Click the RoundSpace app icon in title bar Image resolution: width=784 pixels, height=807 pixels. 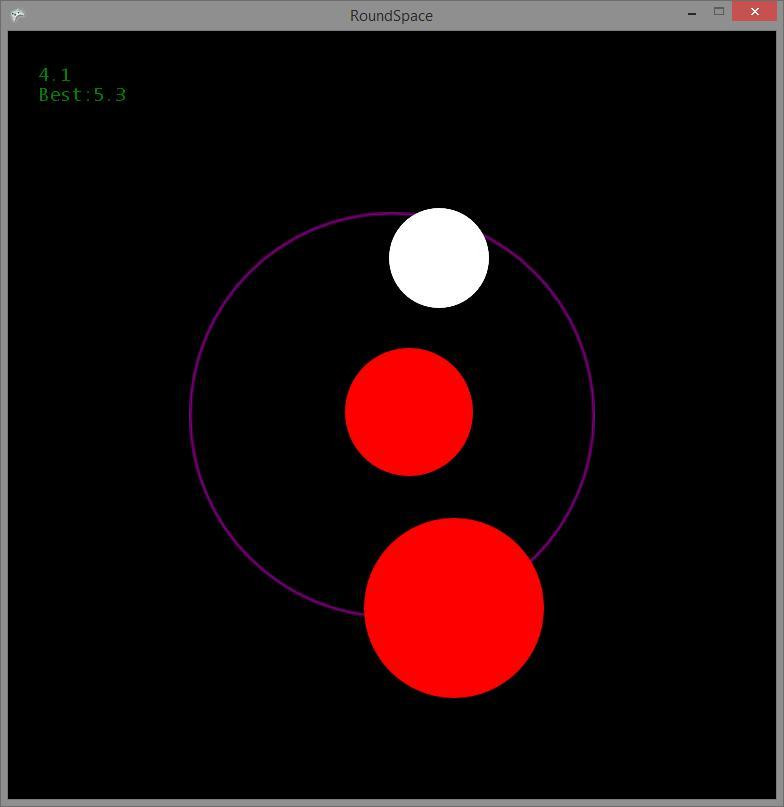click(17, 14)
